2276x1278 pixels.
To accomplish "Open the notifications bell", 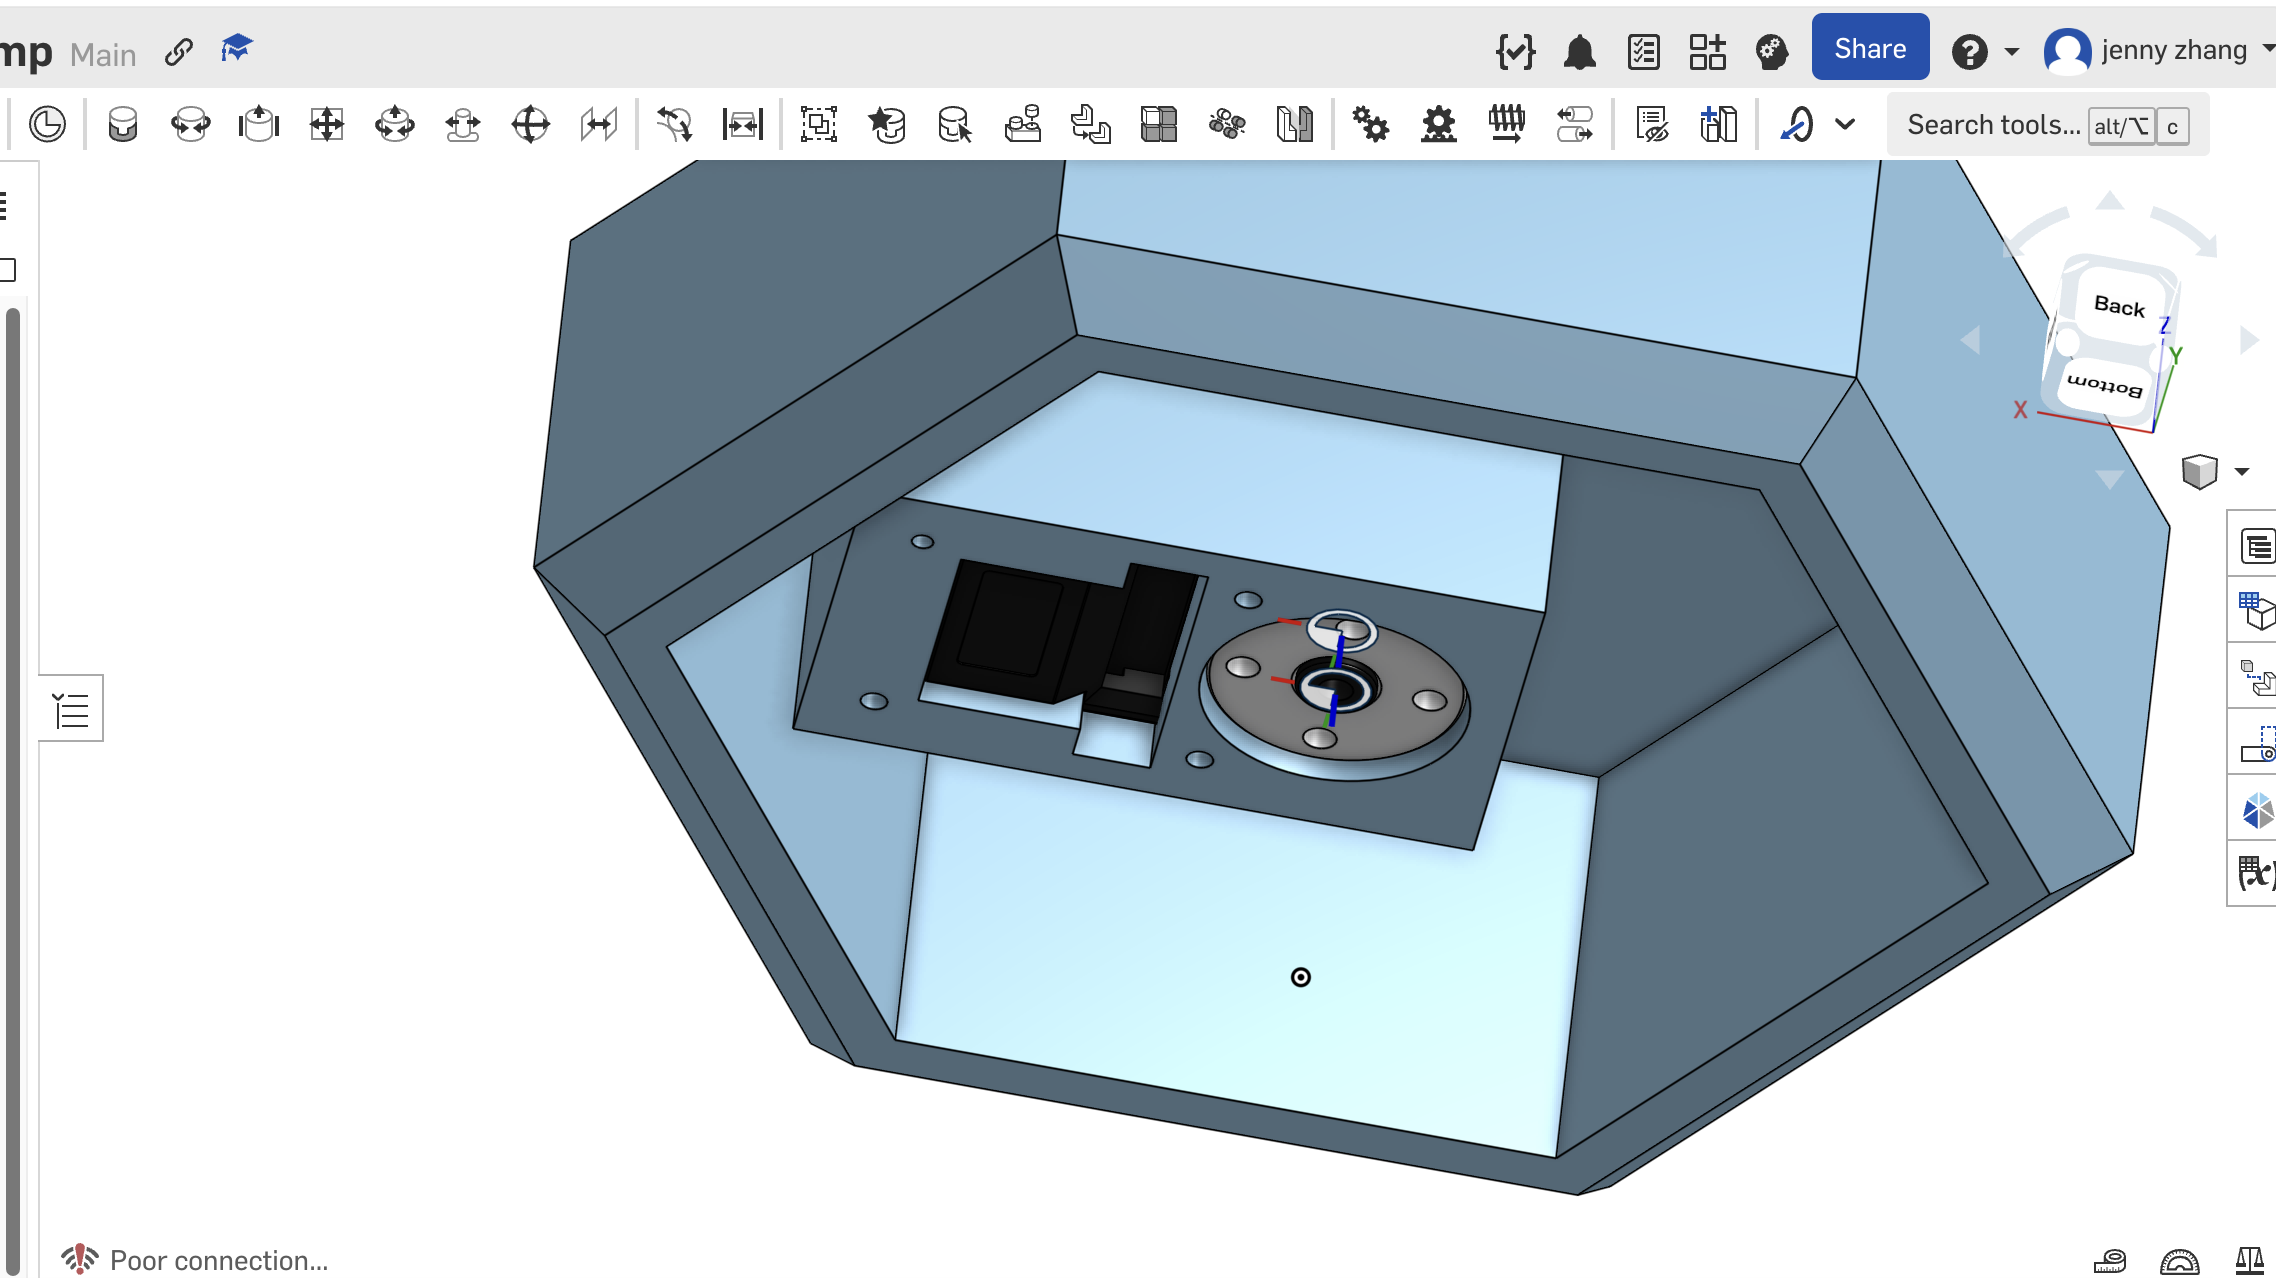I will [x=1580, y=51].
